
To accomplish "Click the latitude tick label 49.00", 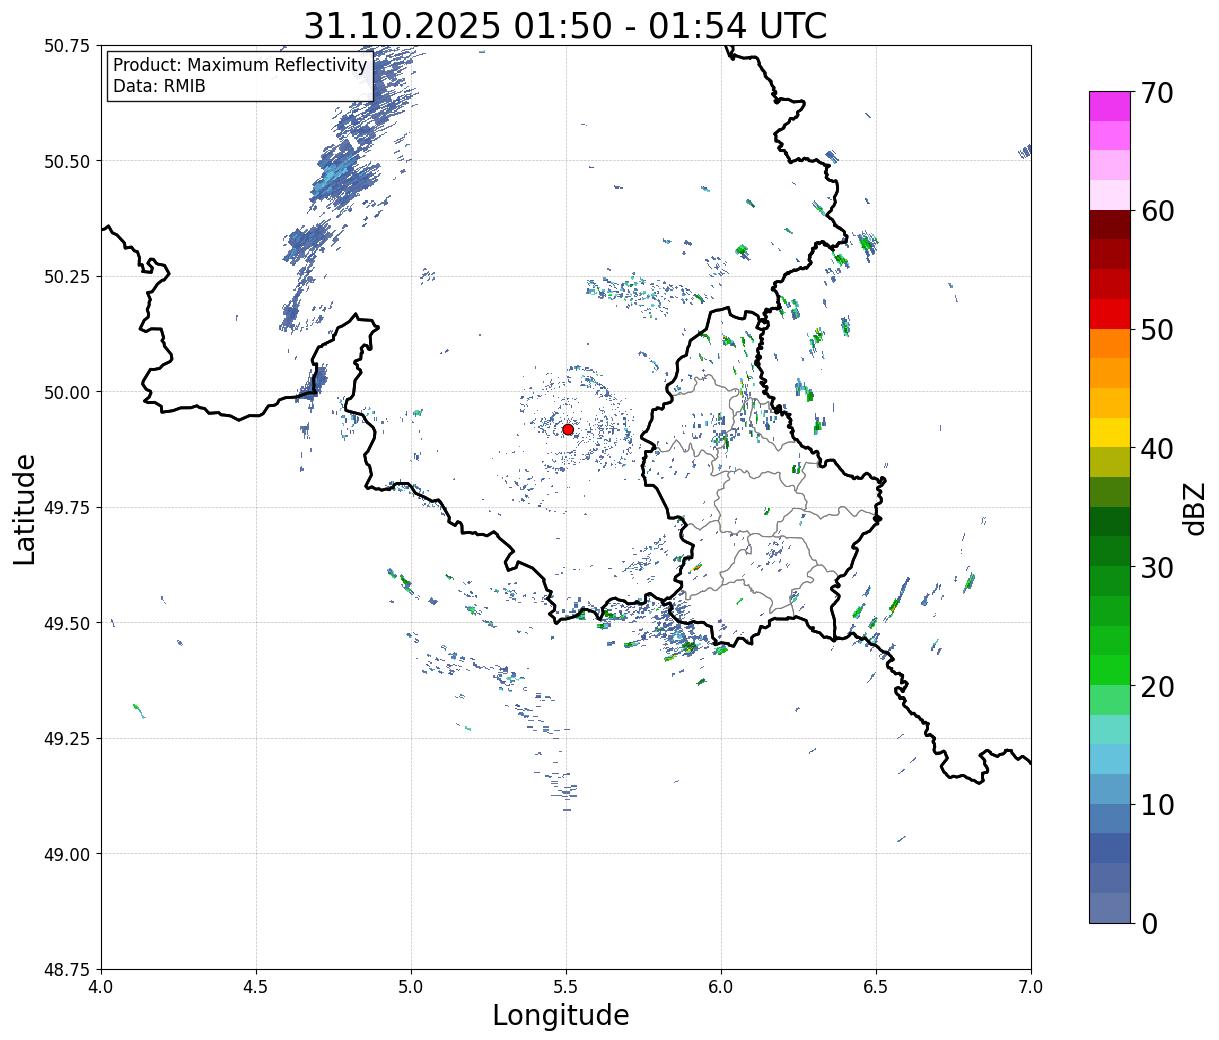I will point(66,854).
